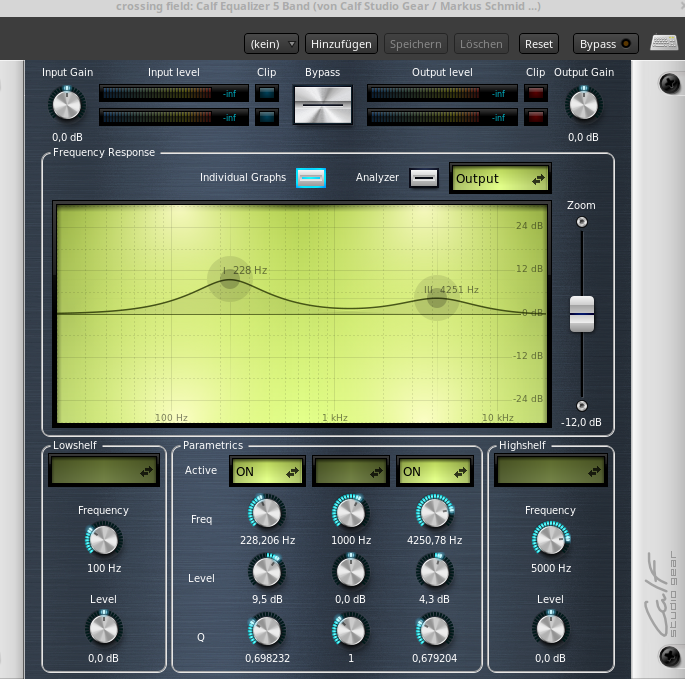
Task: Click the Freq knob showing 1000 Hz
Action: (350, 513)
